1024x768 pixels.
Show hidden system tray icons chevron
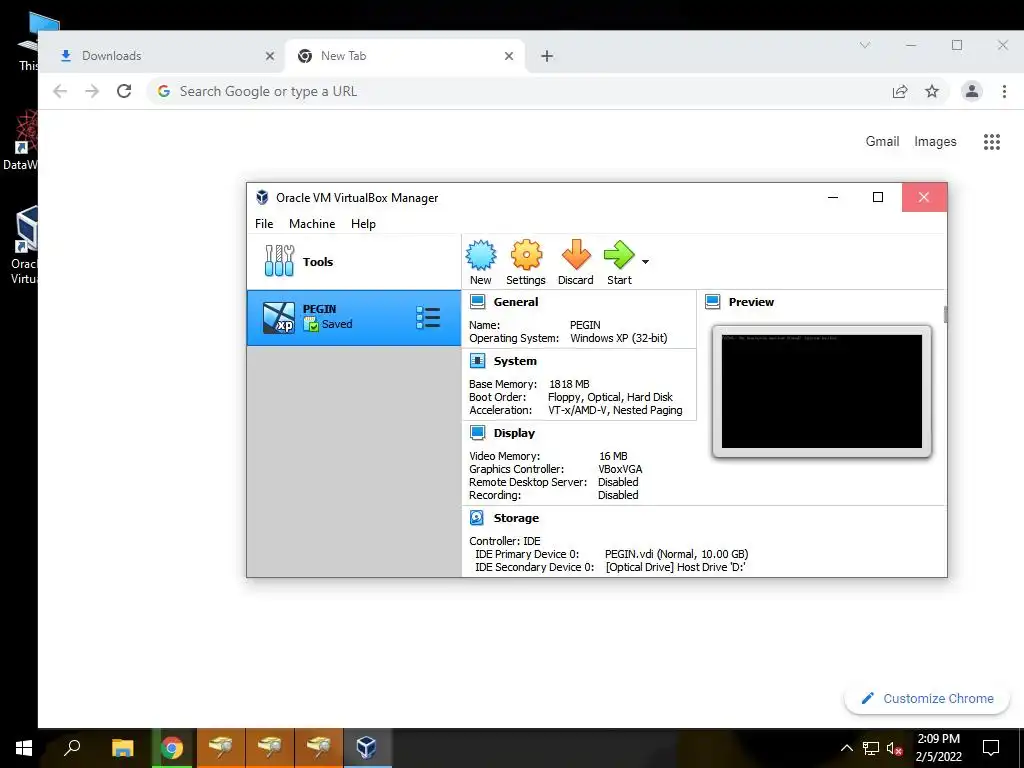pyautogui.click(x=846, y=748)
